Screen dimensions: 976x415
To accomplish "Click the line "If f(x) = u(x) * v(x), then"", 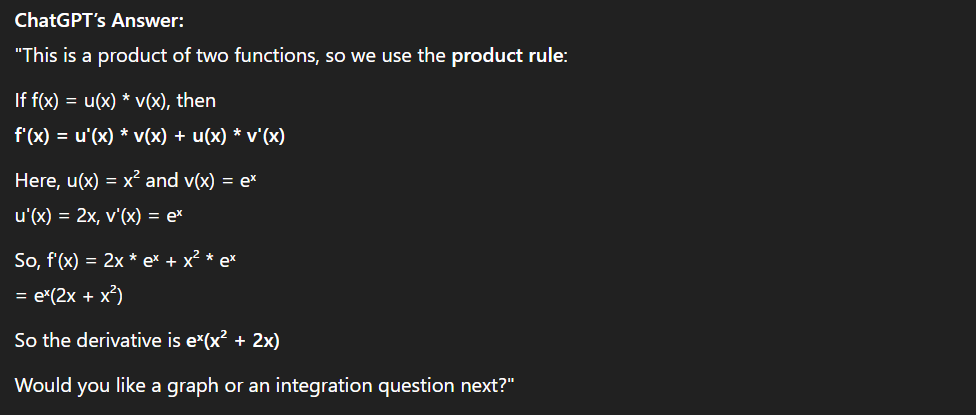I will pyautogui.click(x=115, y=101).
